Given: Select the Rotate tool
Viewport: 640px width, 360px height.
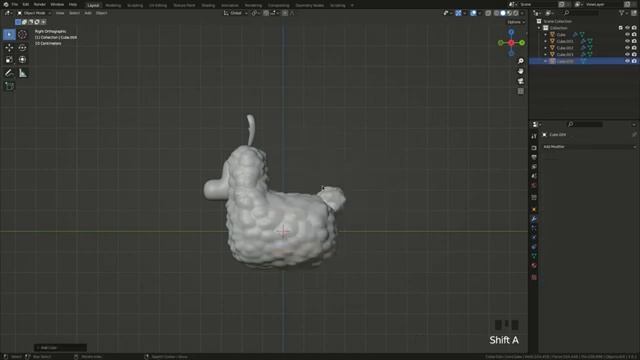Looking at the screenshot, I should tap(22, 48).
